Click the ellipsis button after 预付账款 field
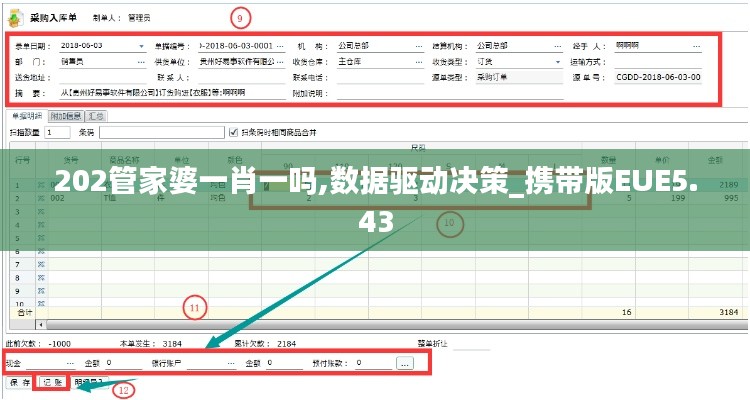The width and height of the screenshot is (750, 400). pos(405,363)
